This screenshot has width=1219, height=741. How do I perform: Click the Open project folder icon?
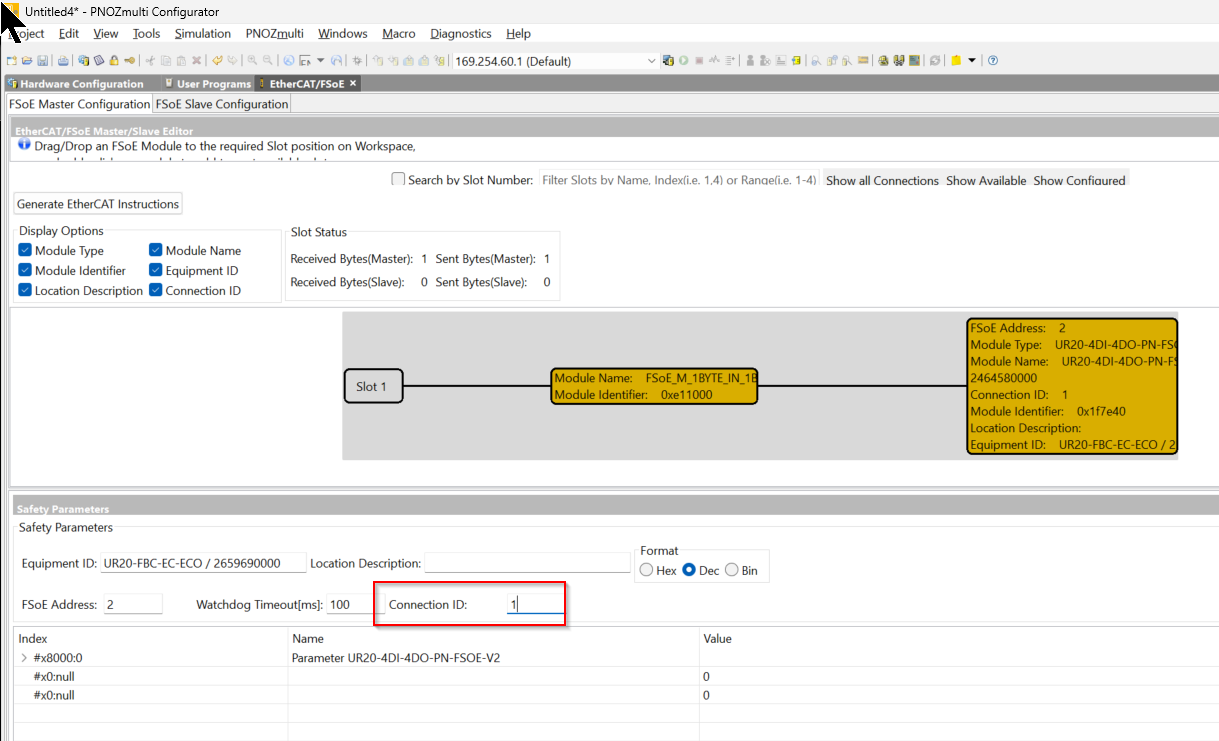click(x=27, y=61)
